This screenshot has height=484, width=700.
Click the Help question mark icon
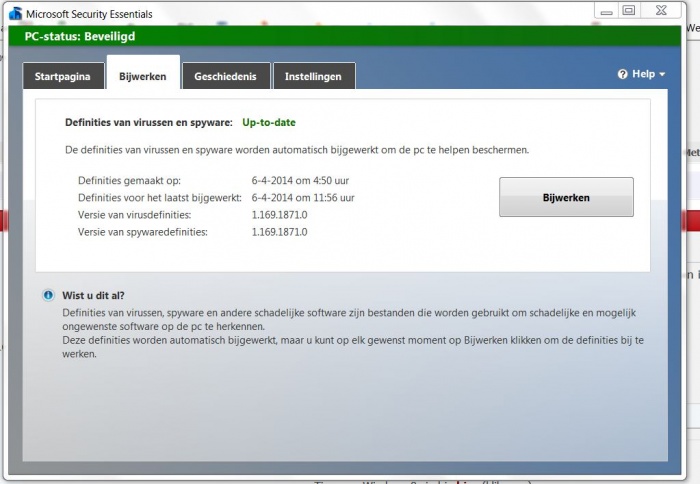click(x=623, y=74)
